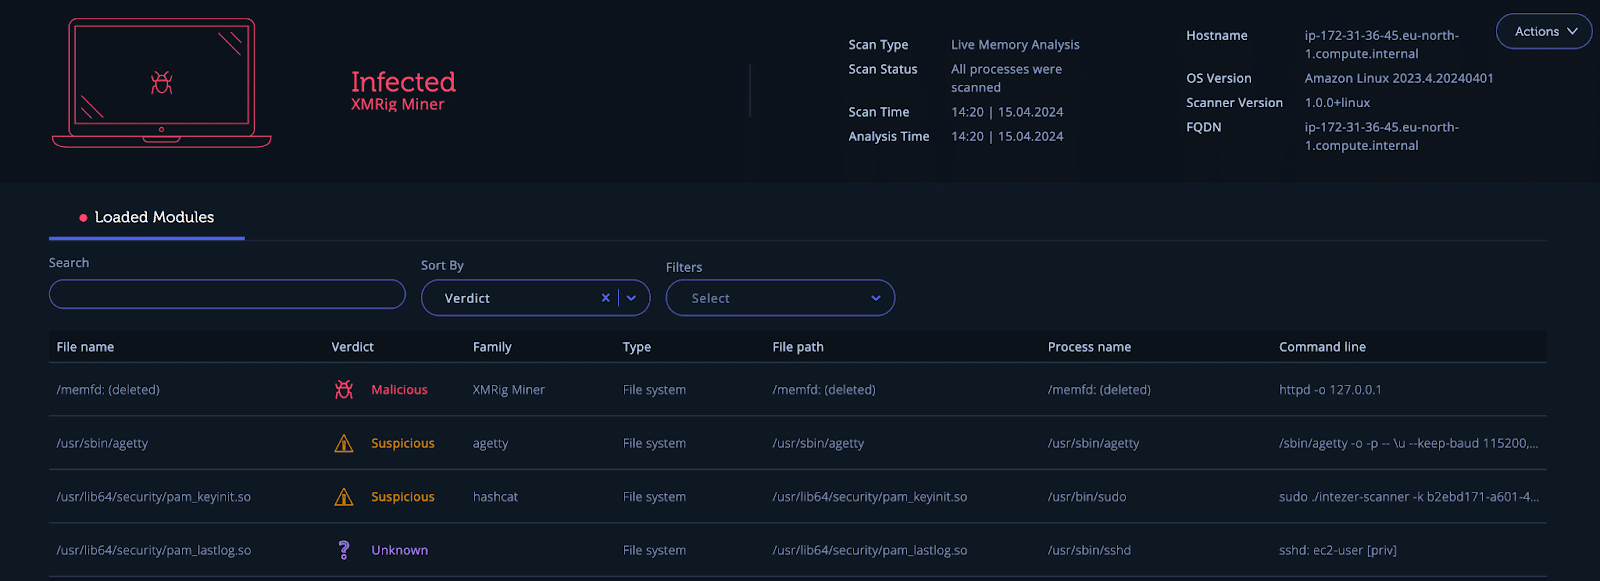The image size is (1600, 581).
Task: Expand the Sort By dropdown chevron
Action: click(x=632, y=298)
